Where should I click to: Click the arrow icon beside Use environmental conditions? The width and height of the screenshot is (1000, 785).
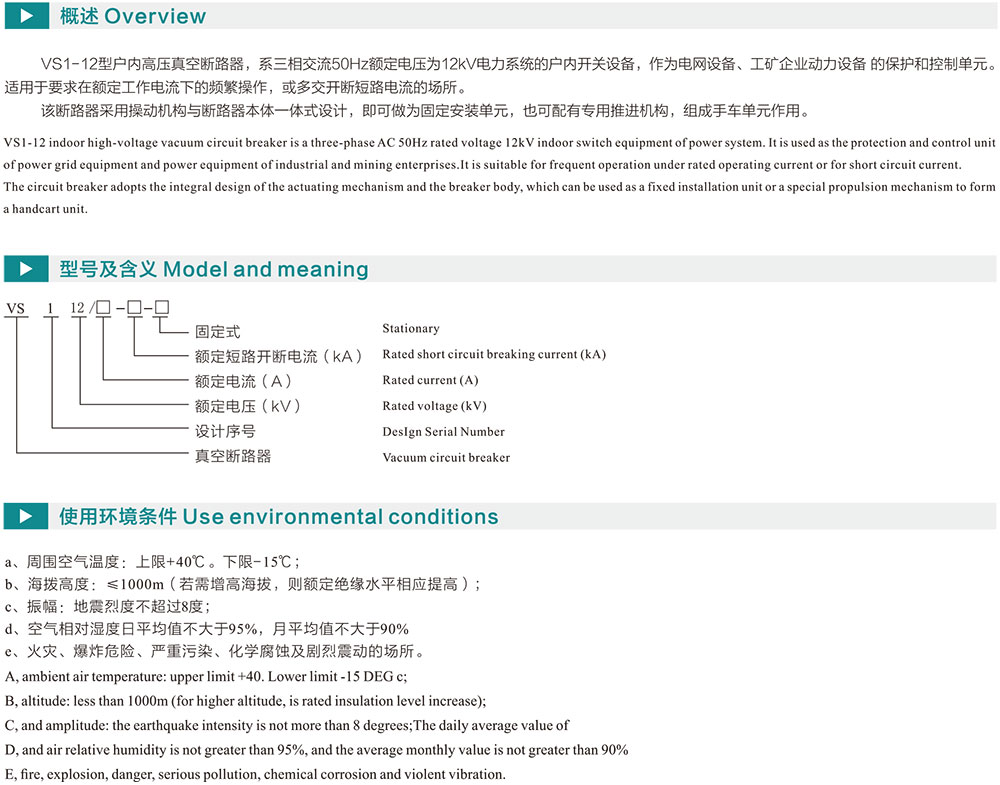[x=26, y=517]
